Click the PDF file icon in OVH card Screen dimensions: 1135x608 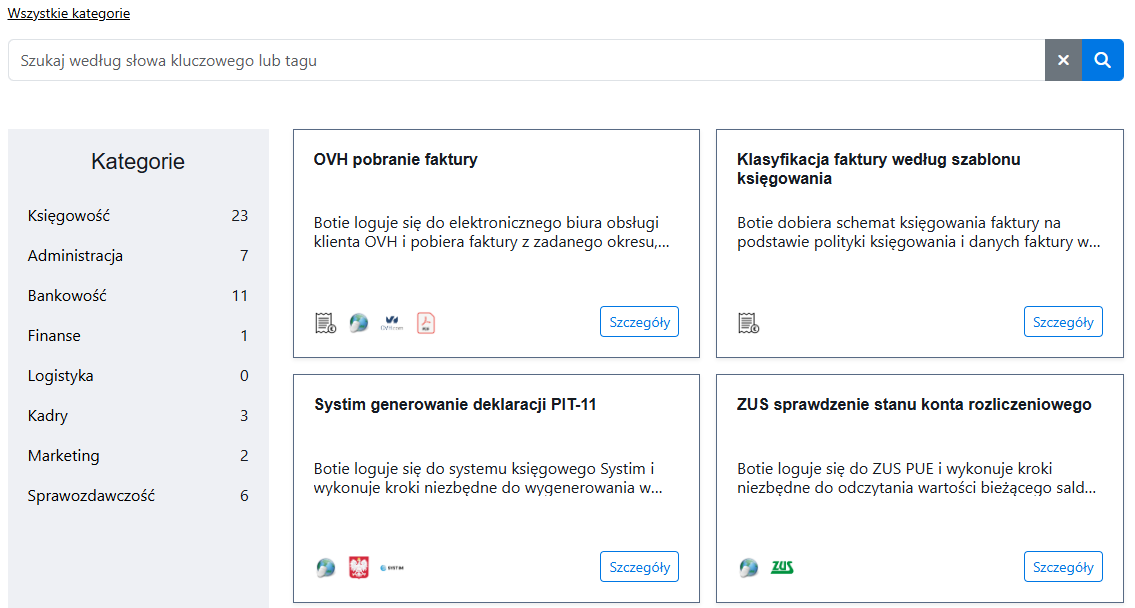(x=426, y=323)
